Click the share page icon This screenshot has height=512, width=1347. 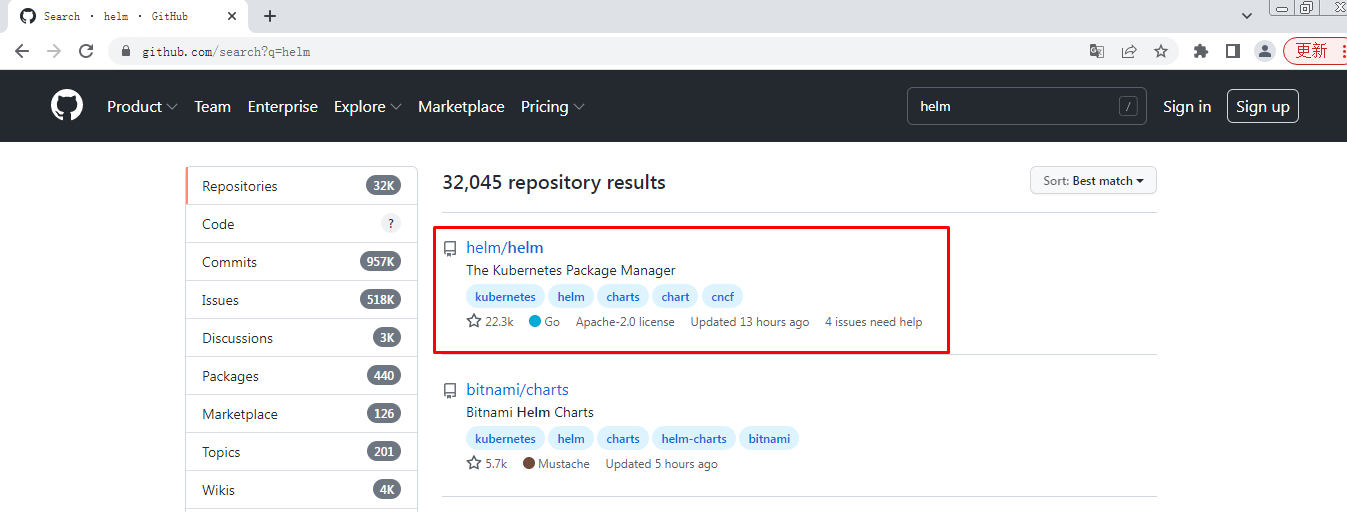pos(1129,51)
